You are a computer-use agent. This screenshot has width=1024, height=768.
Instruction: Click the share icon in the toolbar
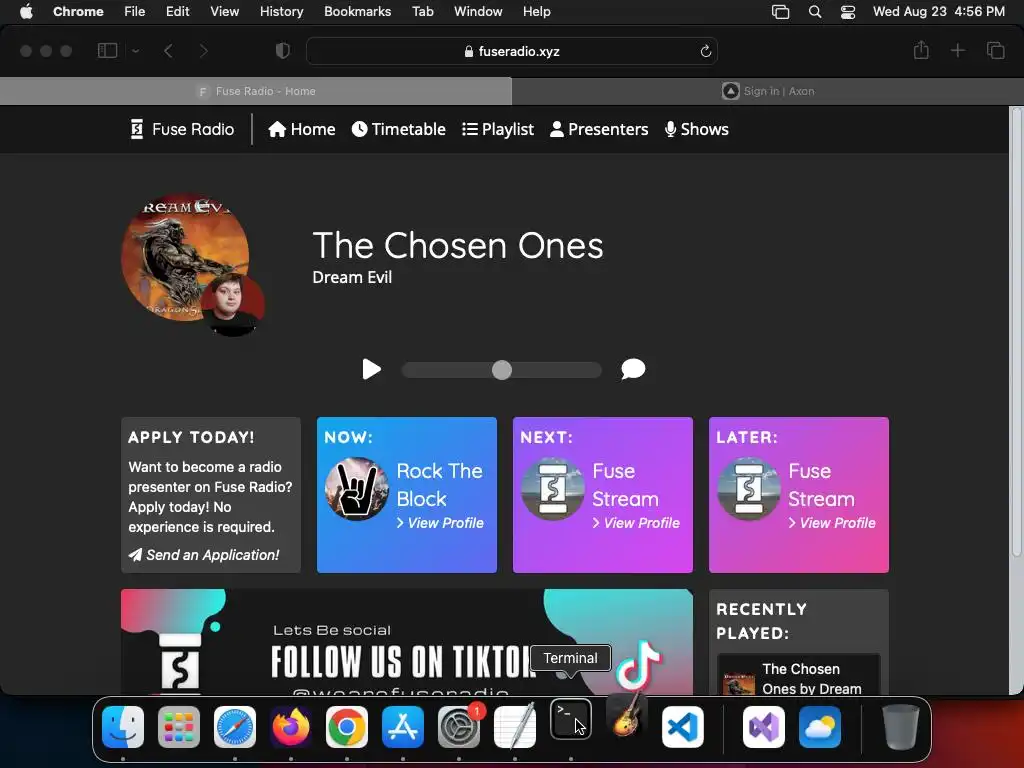point(921,50)
